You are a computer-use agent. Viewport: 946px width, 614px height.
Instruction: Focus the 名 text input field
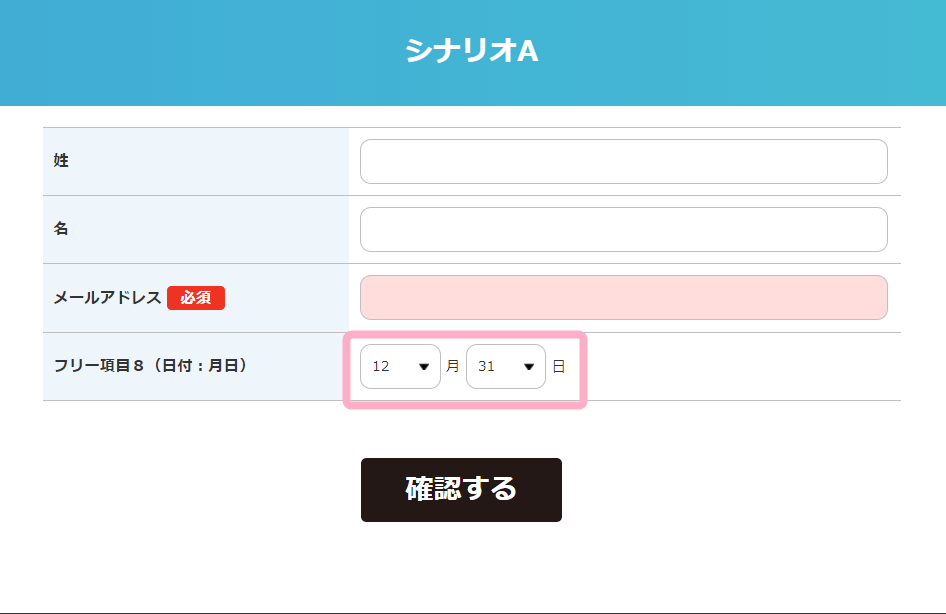[x=623, y=230]
